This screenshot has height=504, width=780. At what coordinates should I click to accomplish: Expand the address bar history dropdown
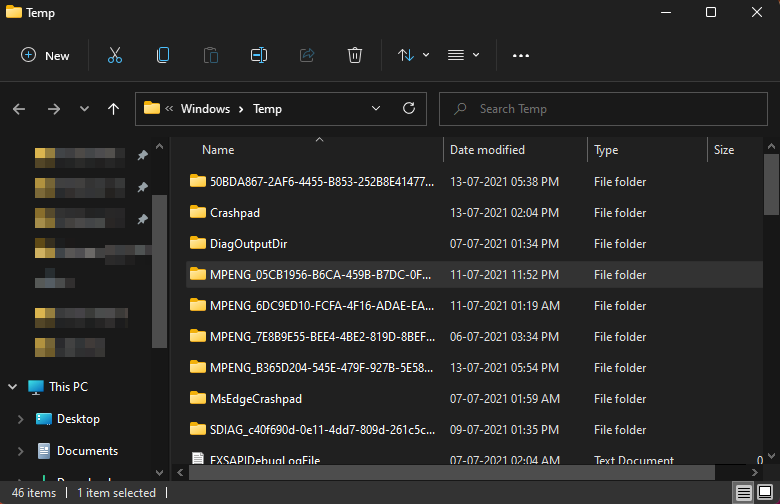coord(376,109)
